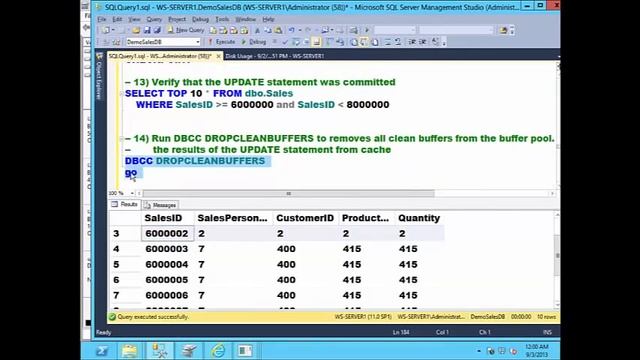
Task: Click the Paste clipboard icon
Action: 278,30
